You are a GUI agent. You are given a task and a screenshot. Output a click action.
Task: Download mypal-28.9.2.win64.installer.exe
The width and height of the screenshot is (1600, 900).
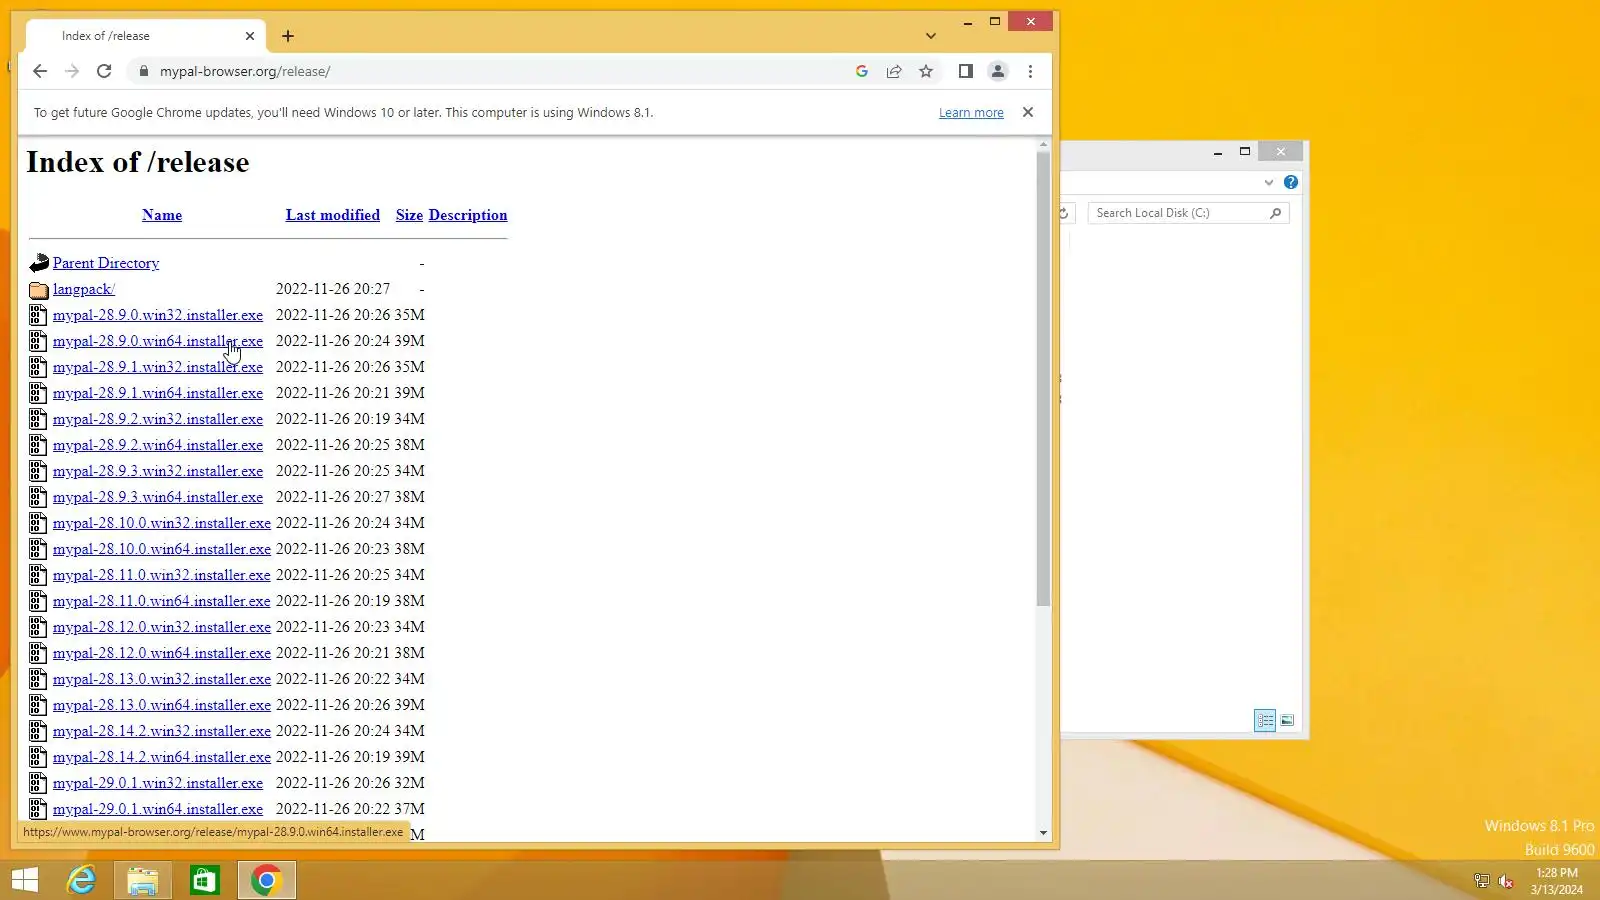158,445
